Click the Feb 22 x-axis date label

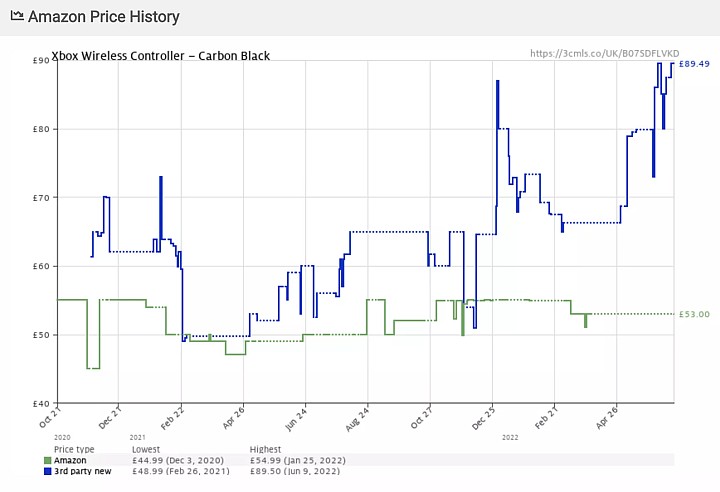coord(174,418)
